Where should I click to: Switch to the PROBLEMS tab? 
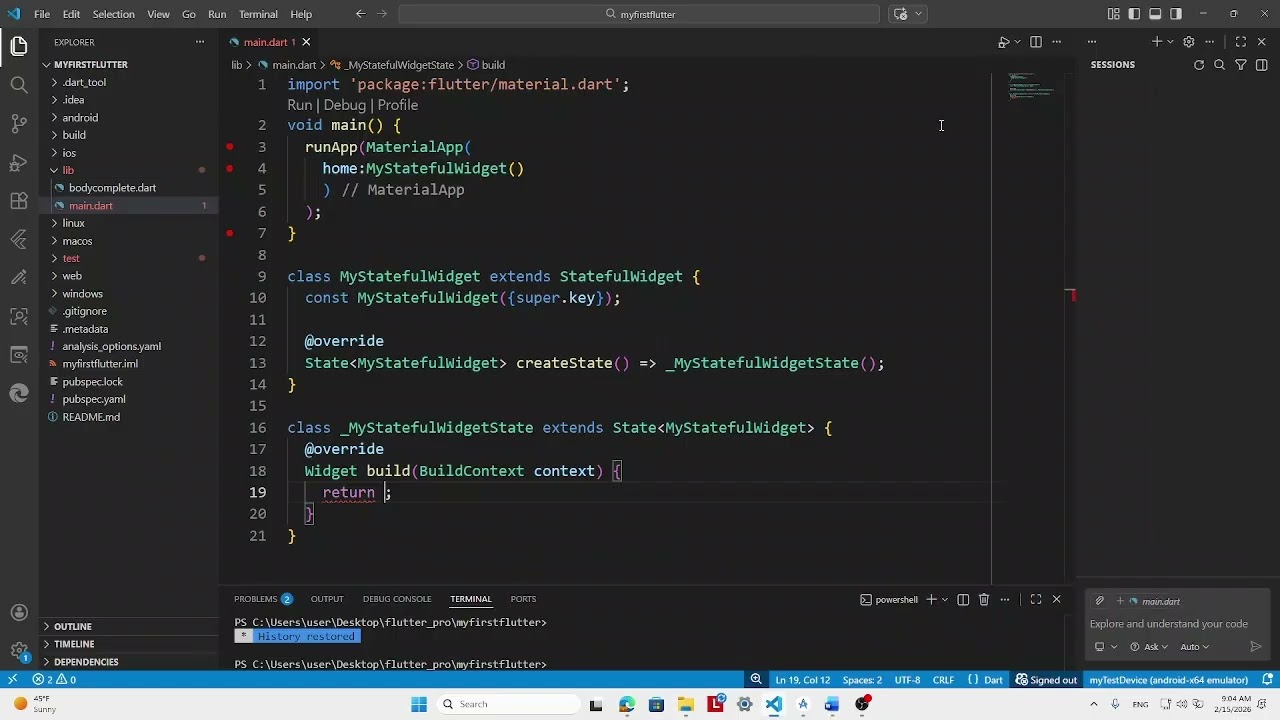point(263,599)
